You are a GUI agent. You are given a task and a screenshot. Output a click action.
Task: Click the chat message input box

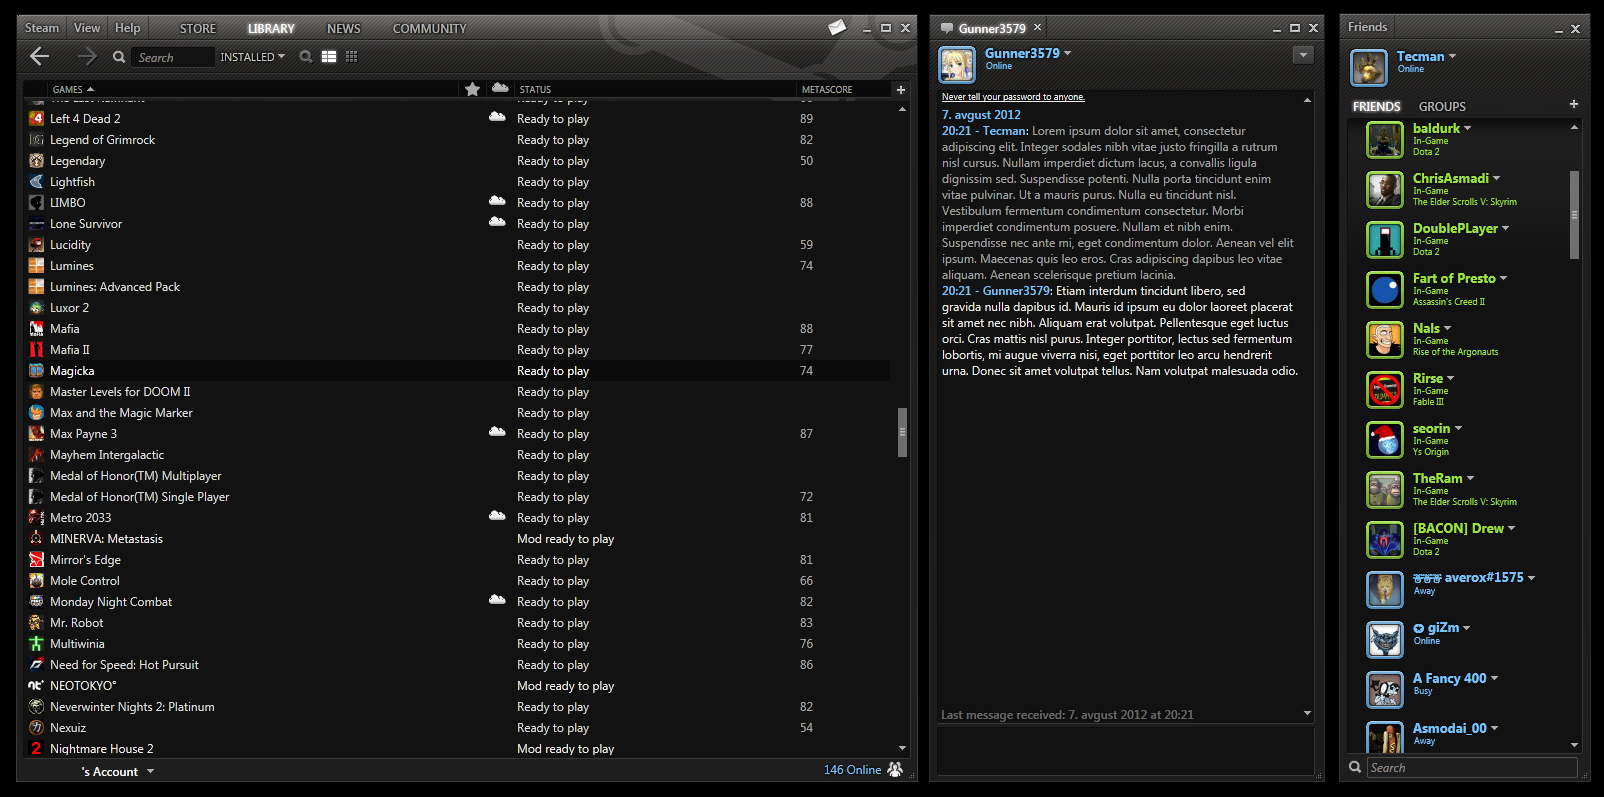pyautogui.click(x=1124, y=749)
